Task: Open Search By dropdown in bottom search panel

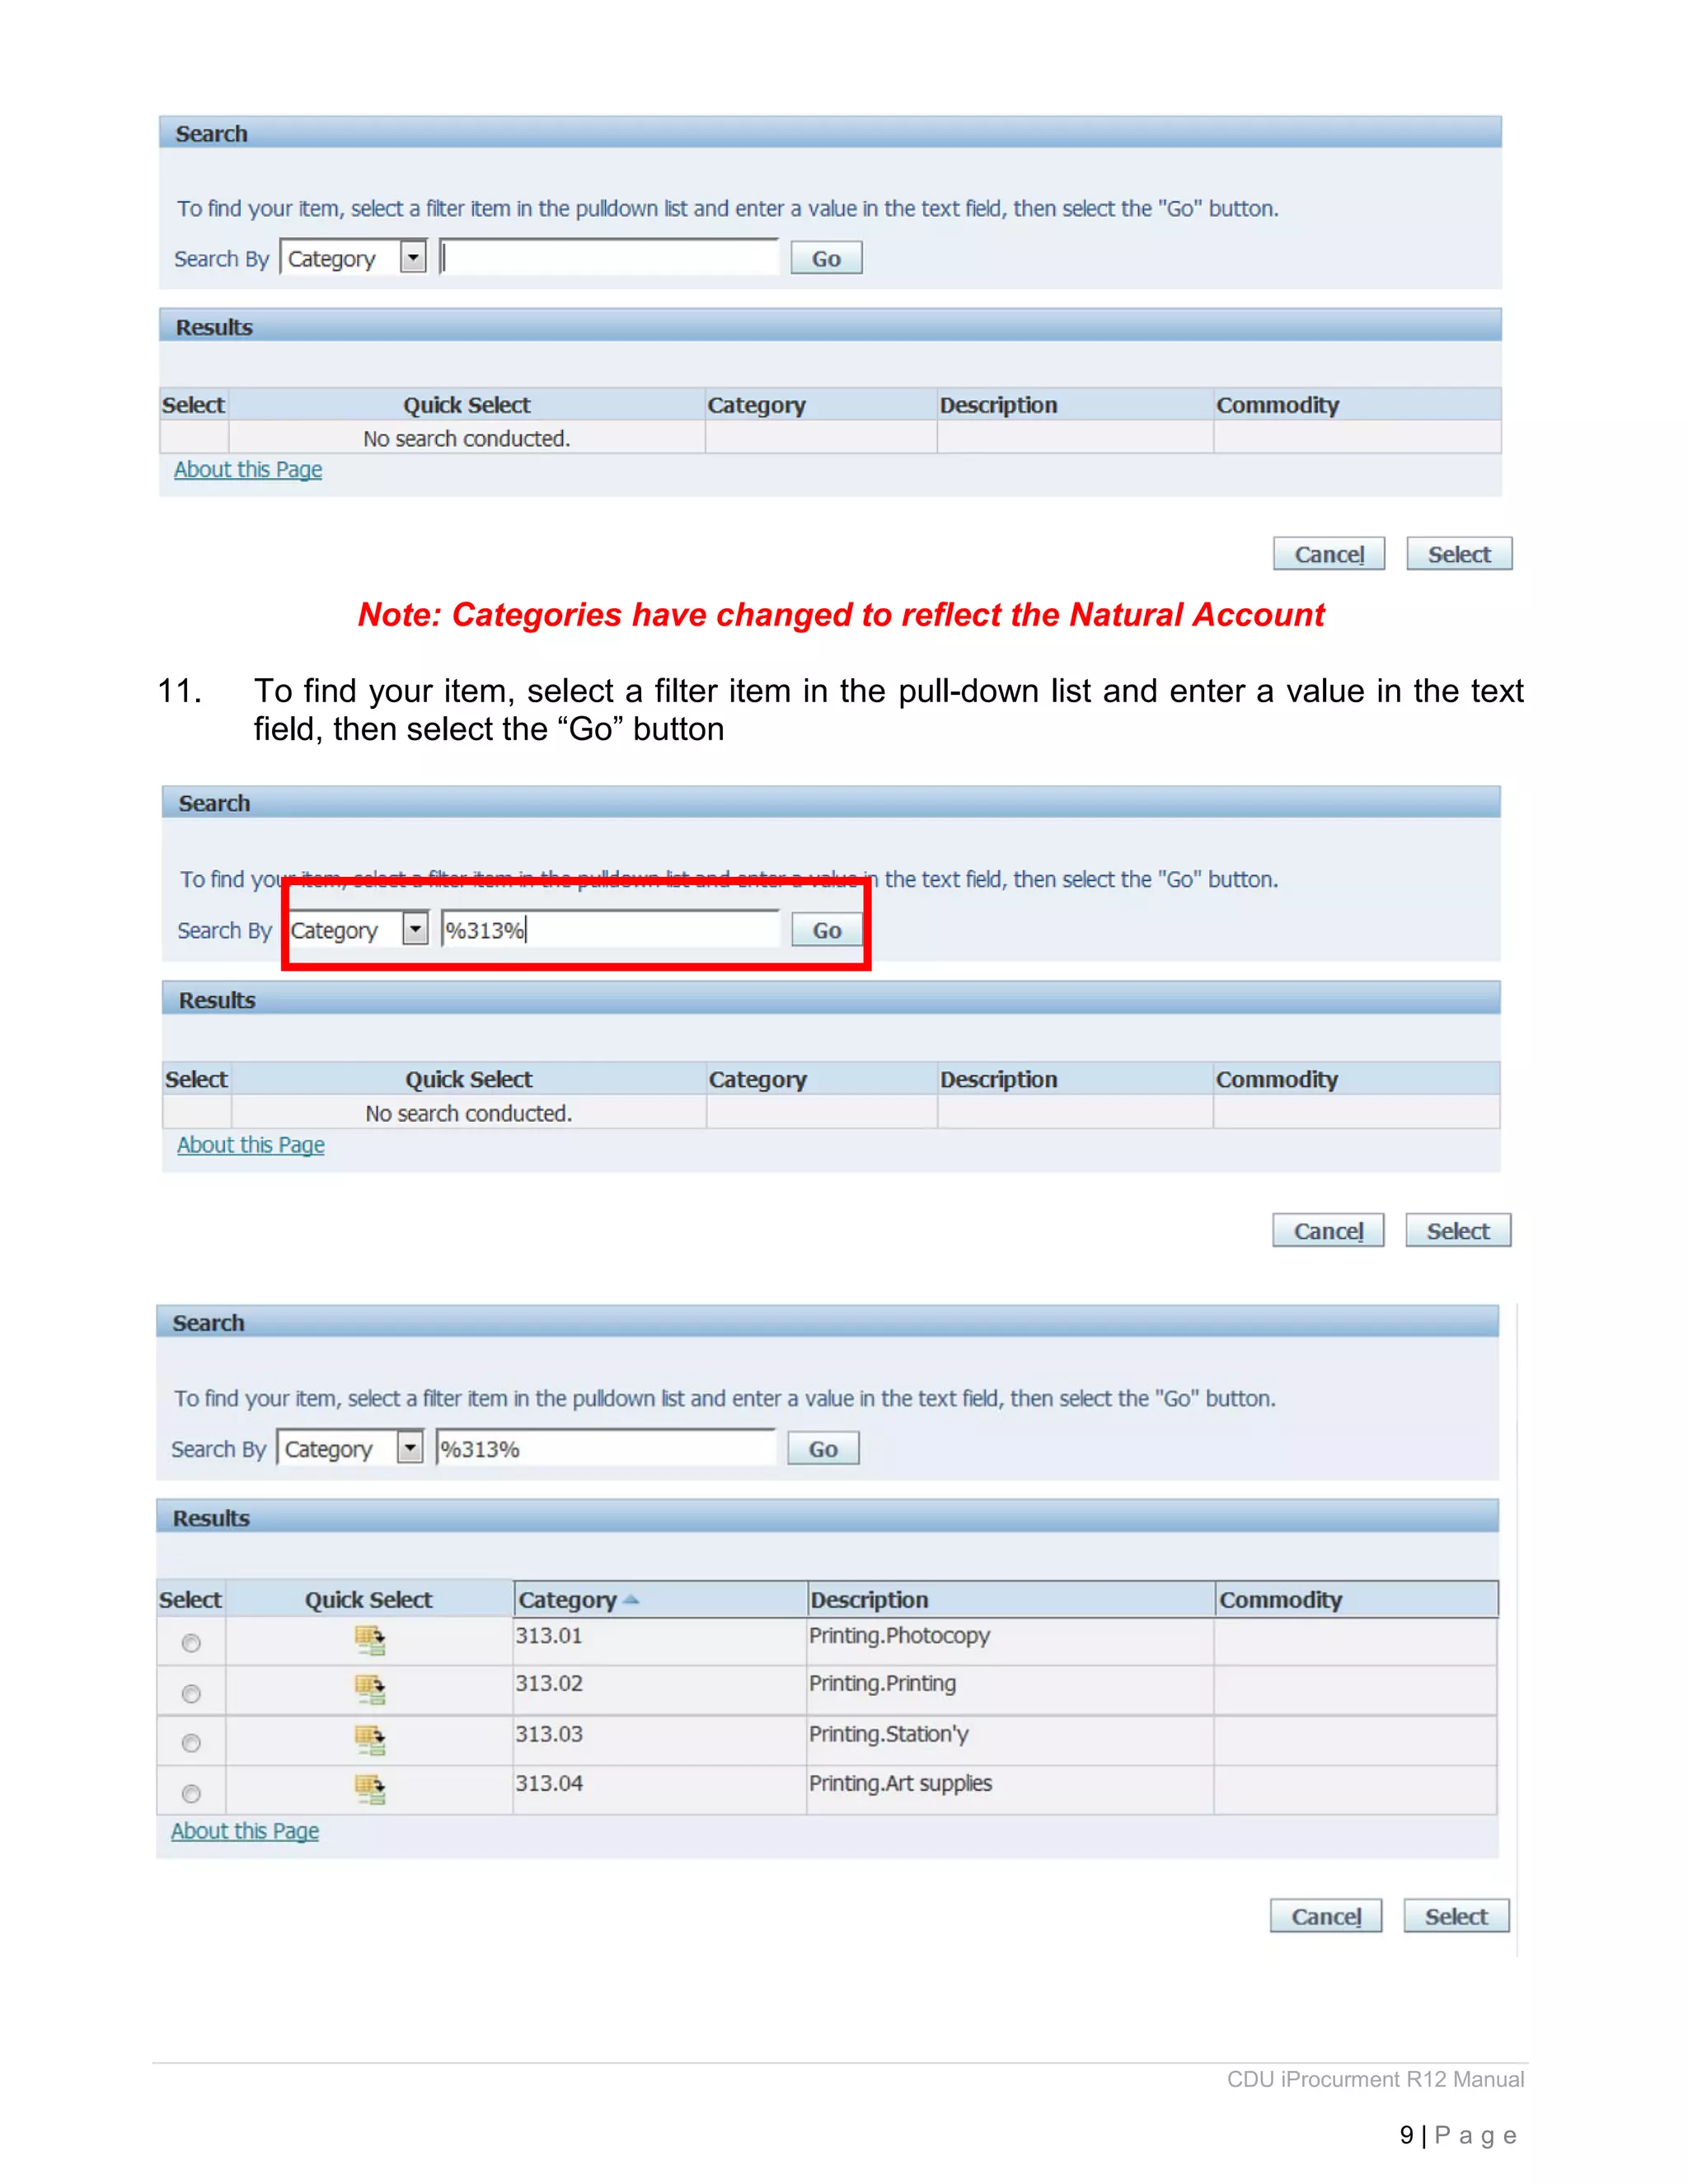Action: click(410, 1448)
